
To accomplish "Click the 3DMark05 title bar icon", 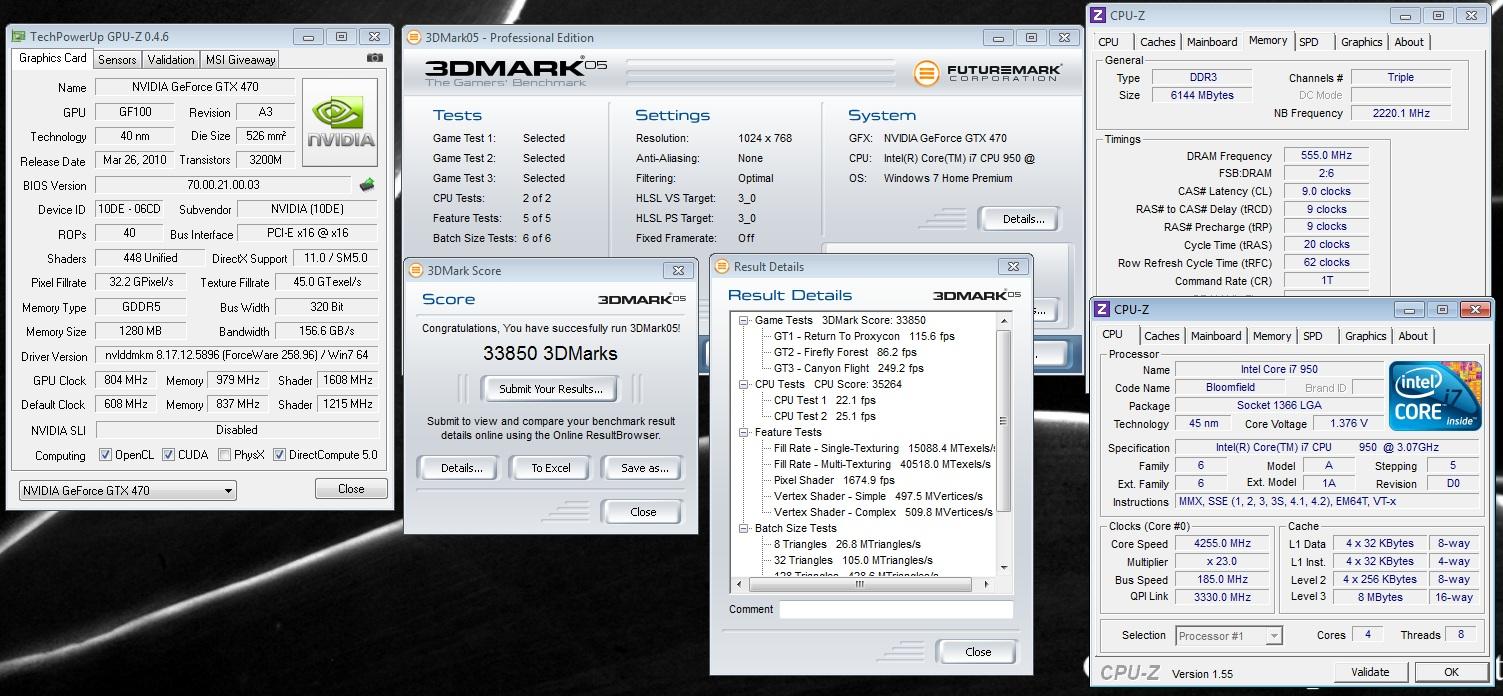I will click(x=413, y=38).
